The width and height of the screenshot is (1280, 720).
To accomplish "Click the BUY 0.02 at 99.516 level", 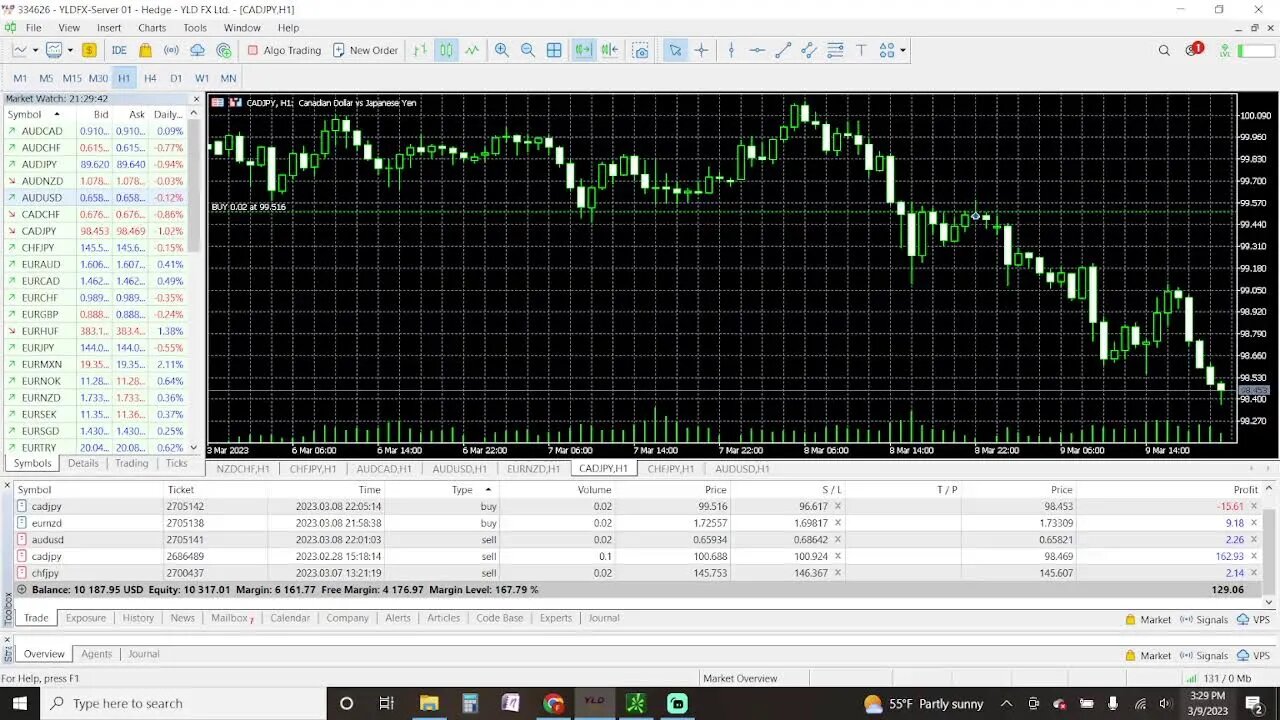I will pyautogui.click(x=249, y=207).
